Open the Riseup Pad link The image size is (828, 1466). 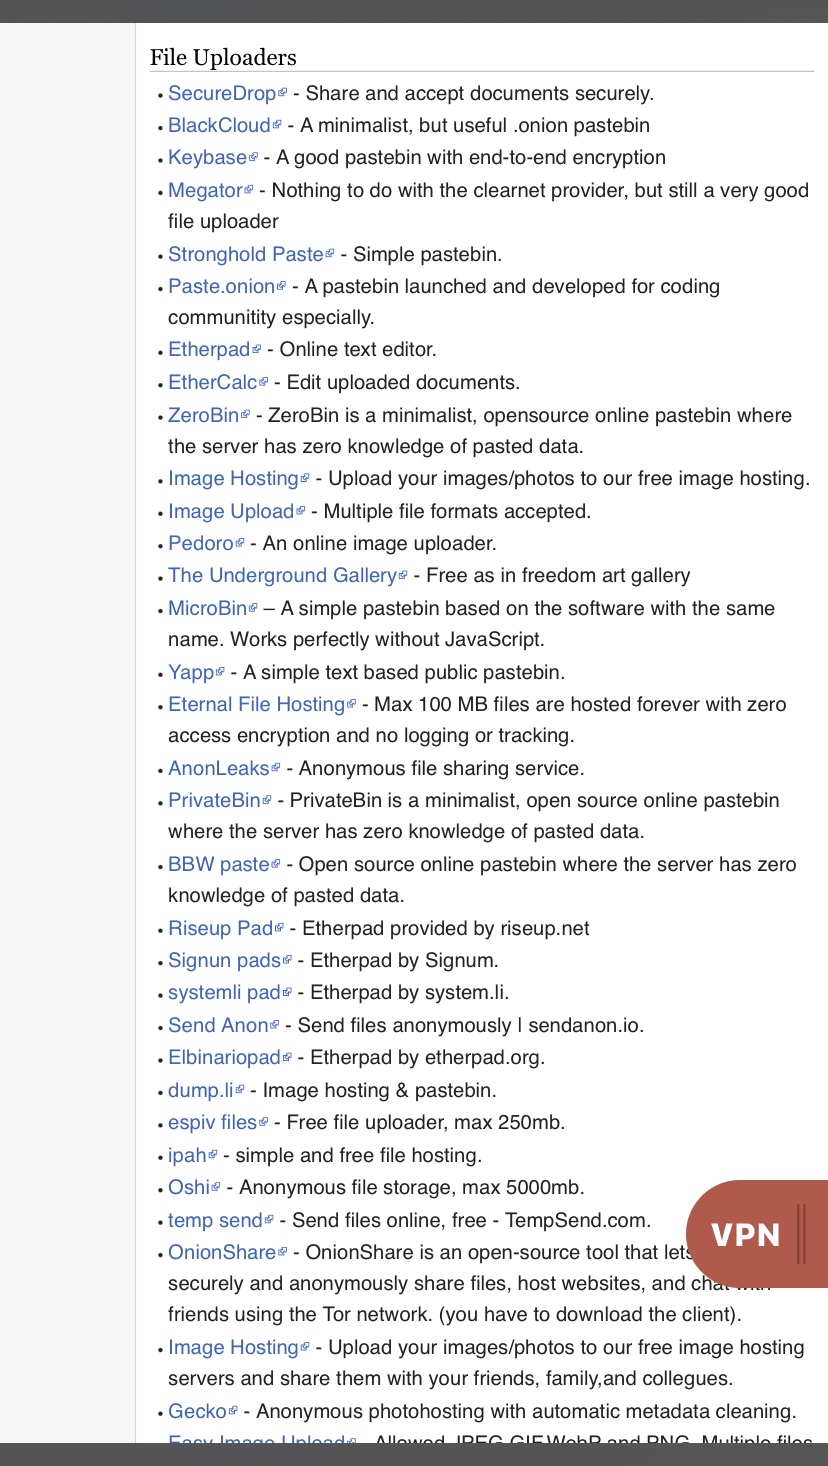tap(220, 928)
